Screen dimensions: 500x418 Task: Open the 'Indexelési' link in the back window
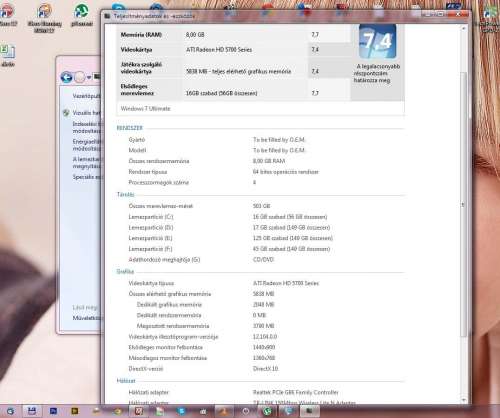[86, 127]
